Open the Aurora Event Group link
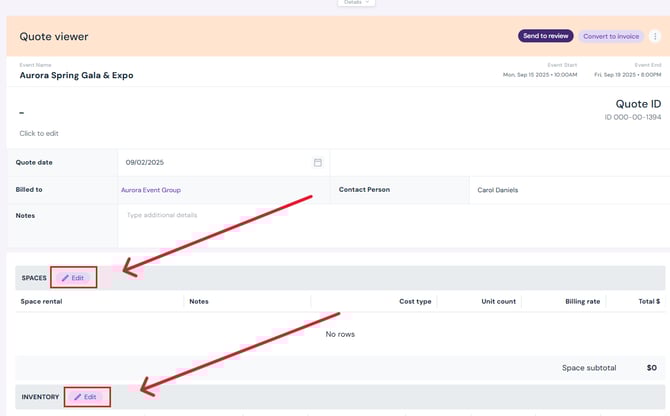 151,190
